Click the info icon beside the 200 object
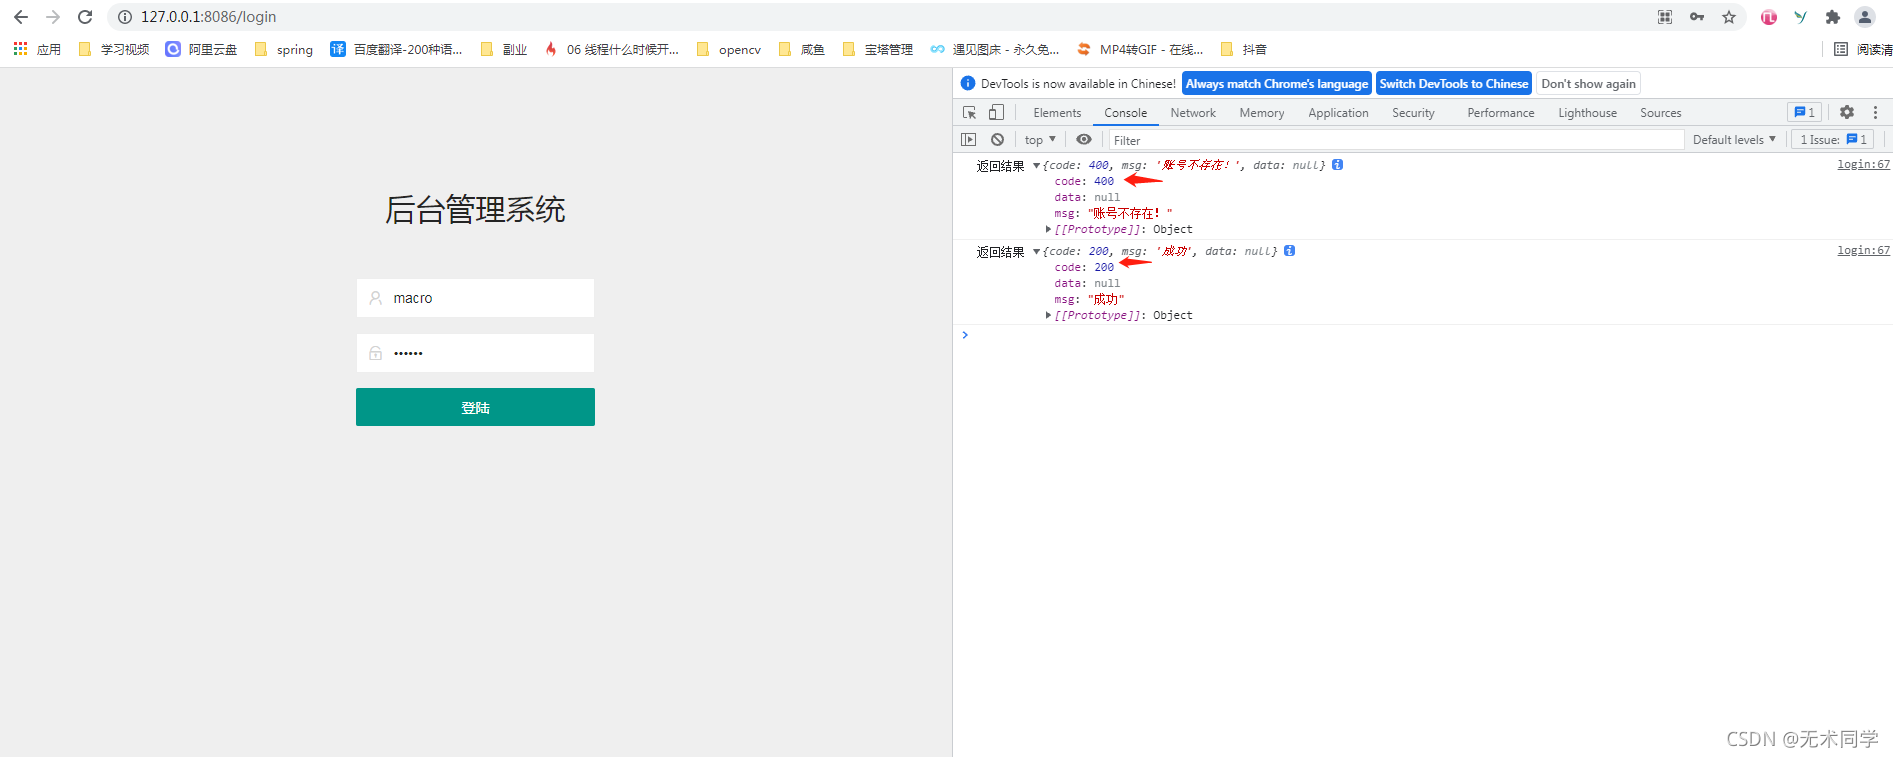This screenshot has width=1893, height=757. coord(1289,251)
